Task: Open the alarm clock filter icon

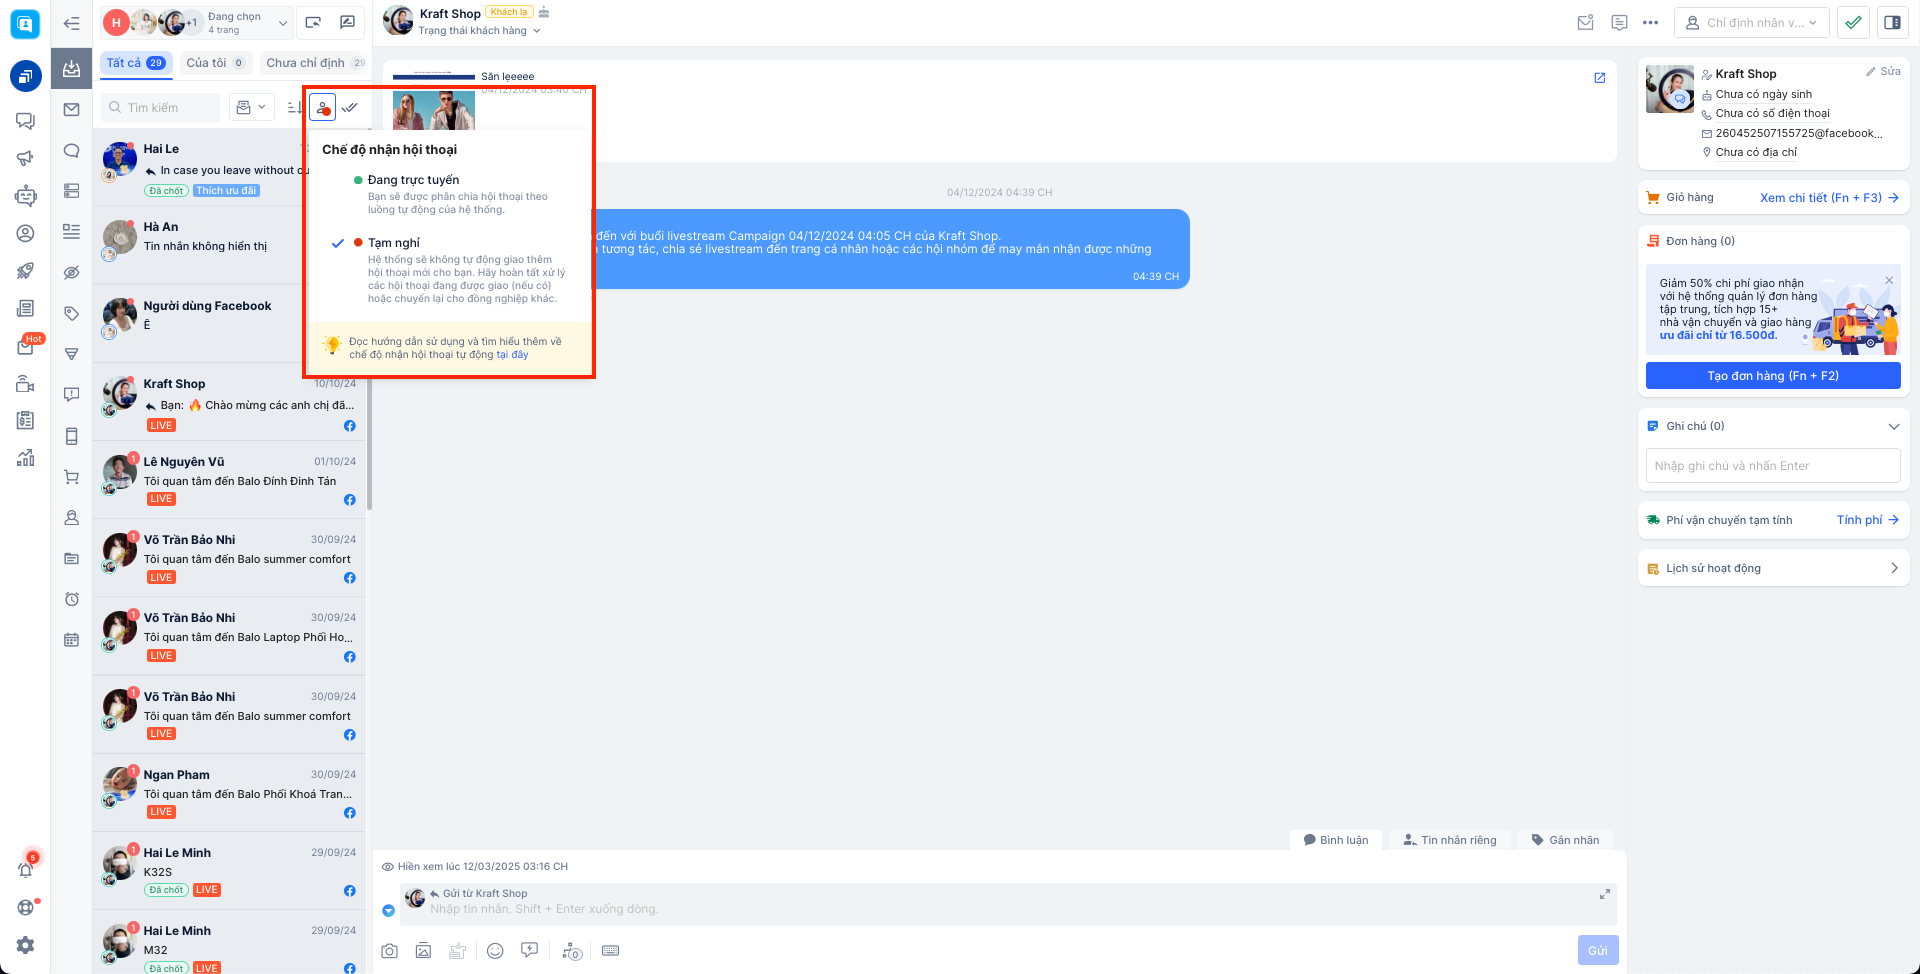Action: [71, 599]
